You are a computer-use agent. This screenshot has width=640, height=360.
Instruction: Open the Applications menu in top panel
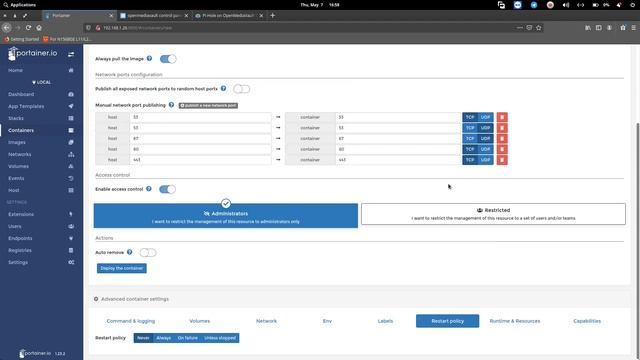pyautogui.click(x=20, y=5)
